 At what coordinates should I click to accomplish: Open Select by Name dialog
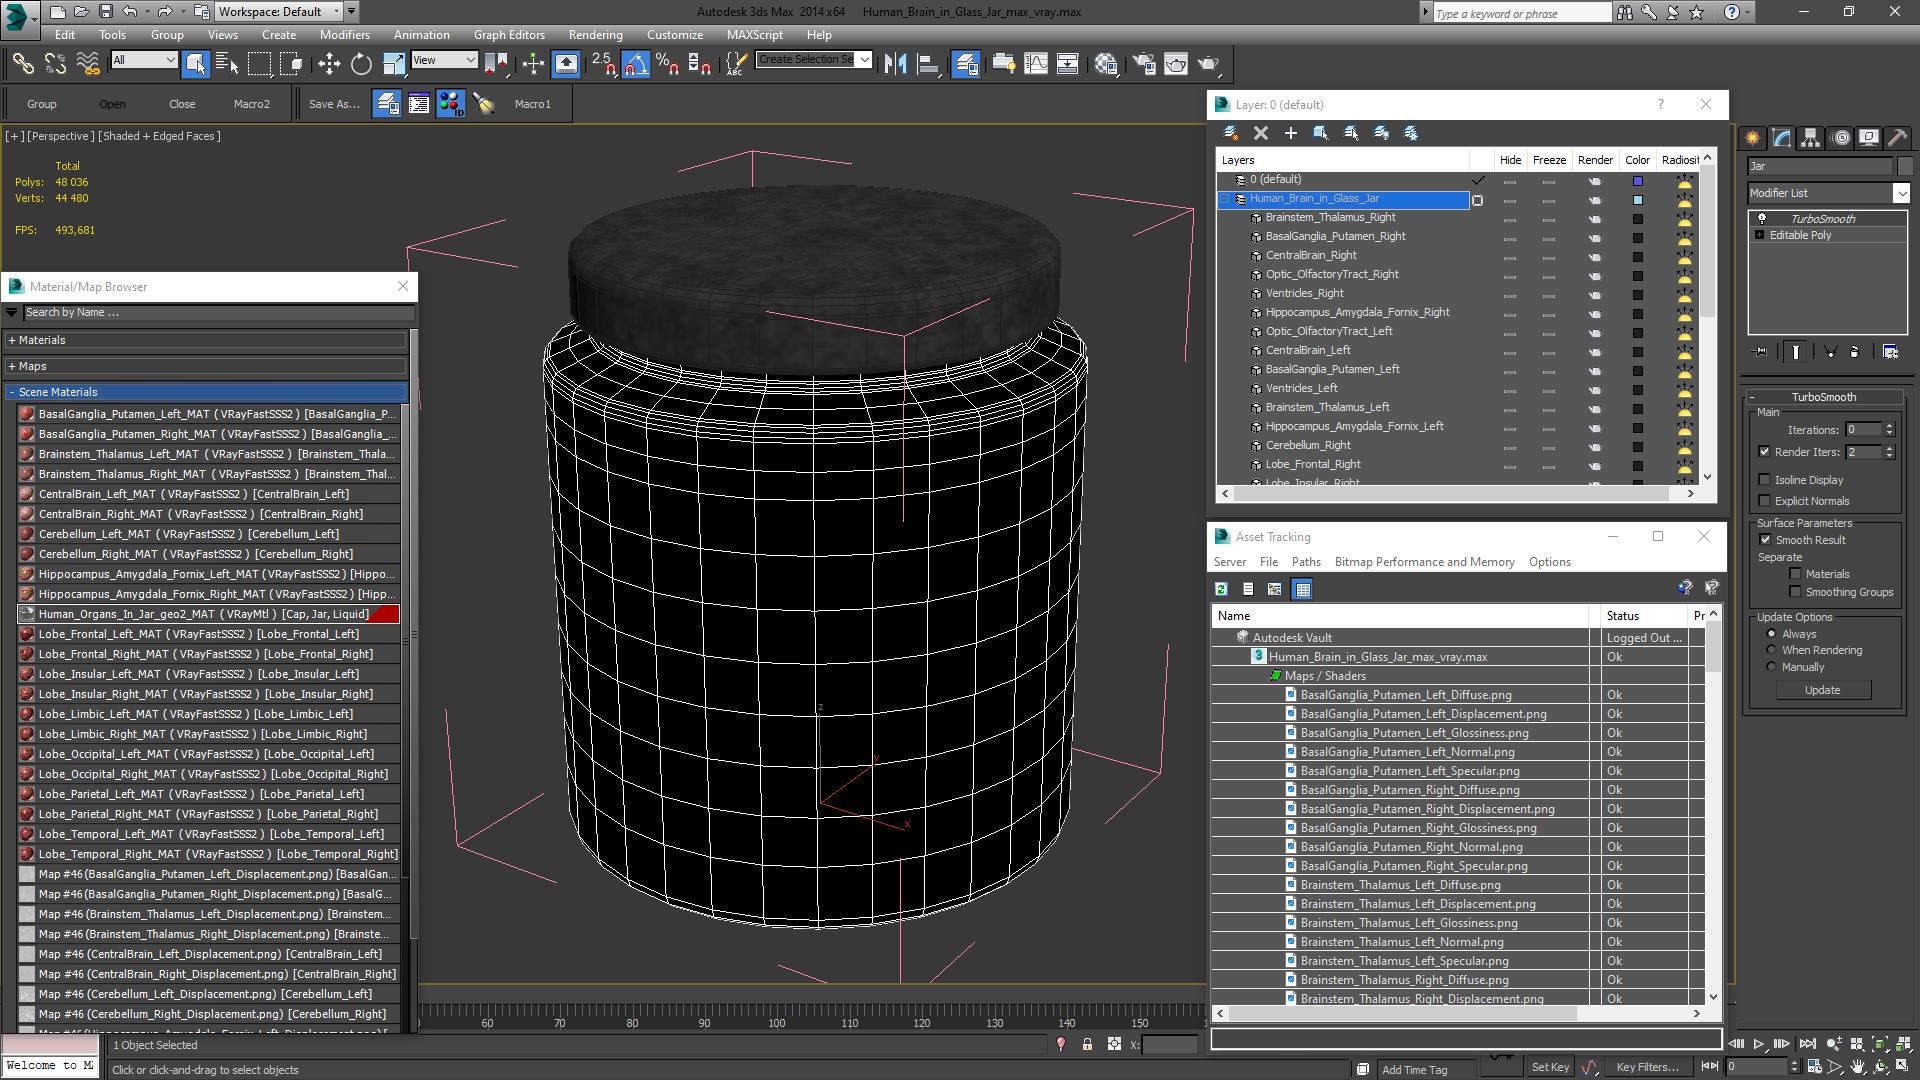pyautogui.click(x=227, y=64)
